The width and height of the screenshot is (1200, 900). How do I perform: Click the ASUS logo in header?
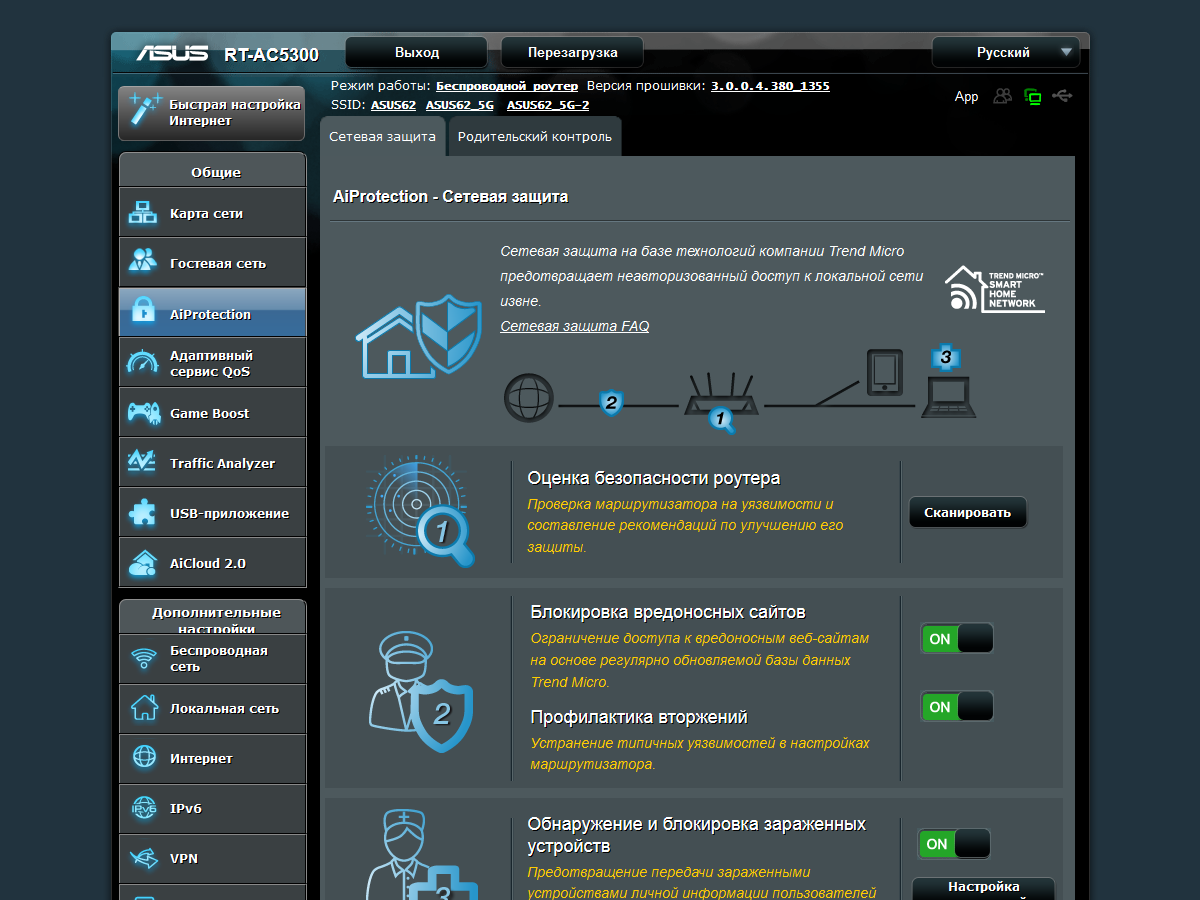(172, 53)
